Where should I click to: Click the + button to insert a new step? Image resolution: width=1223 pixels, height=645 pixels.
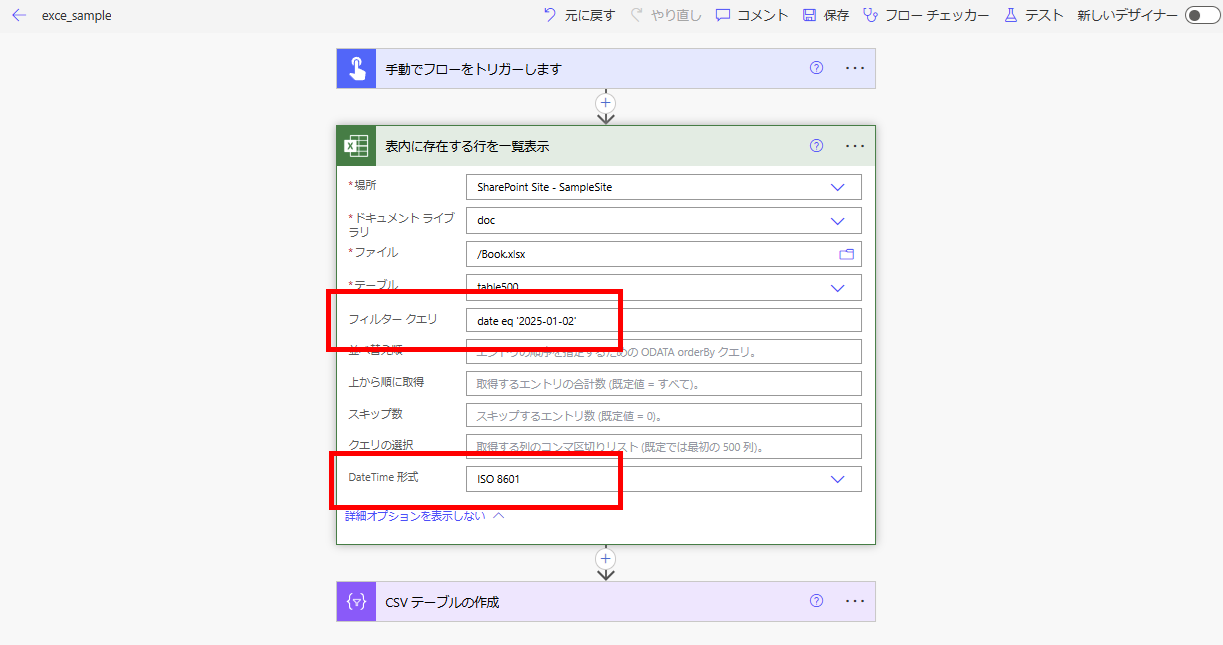click(606, 559)
